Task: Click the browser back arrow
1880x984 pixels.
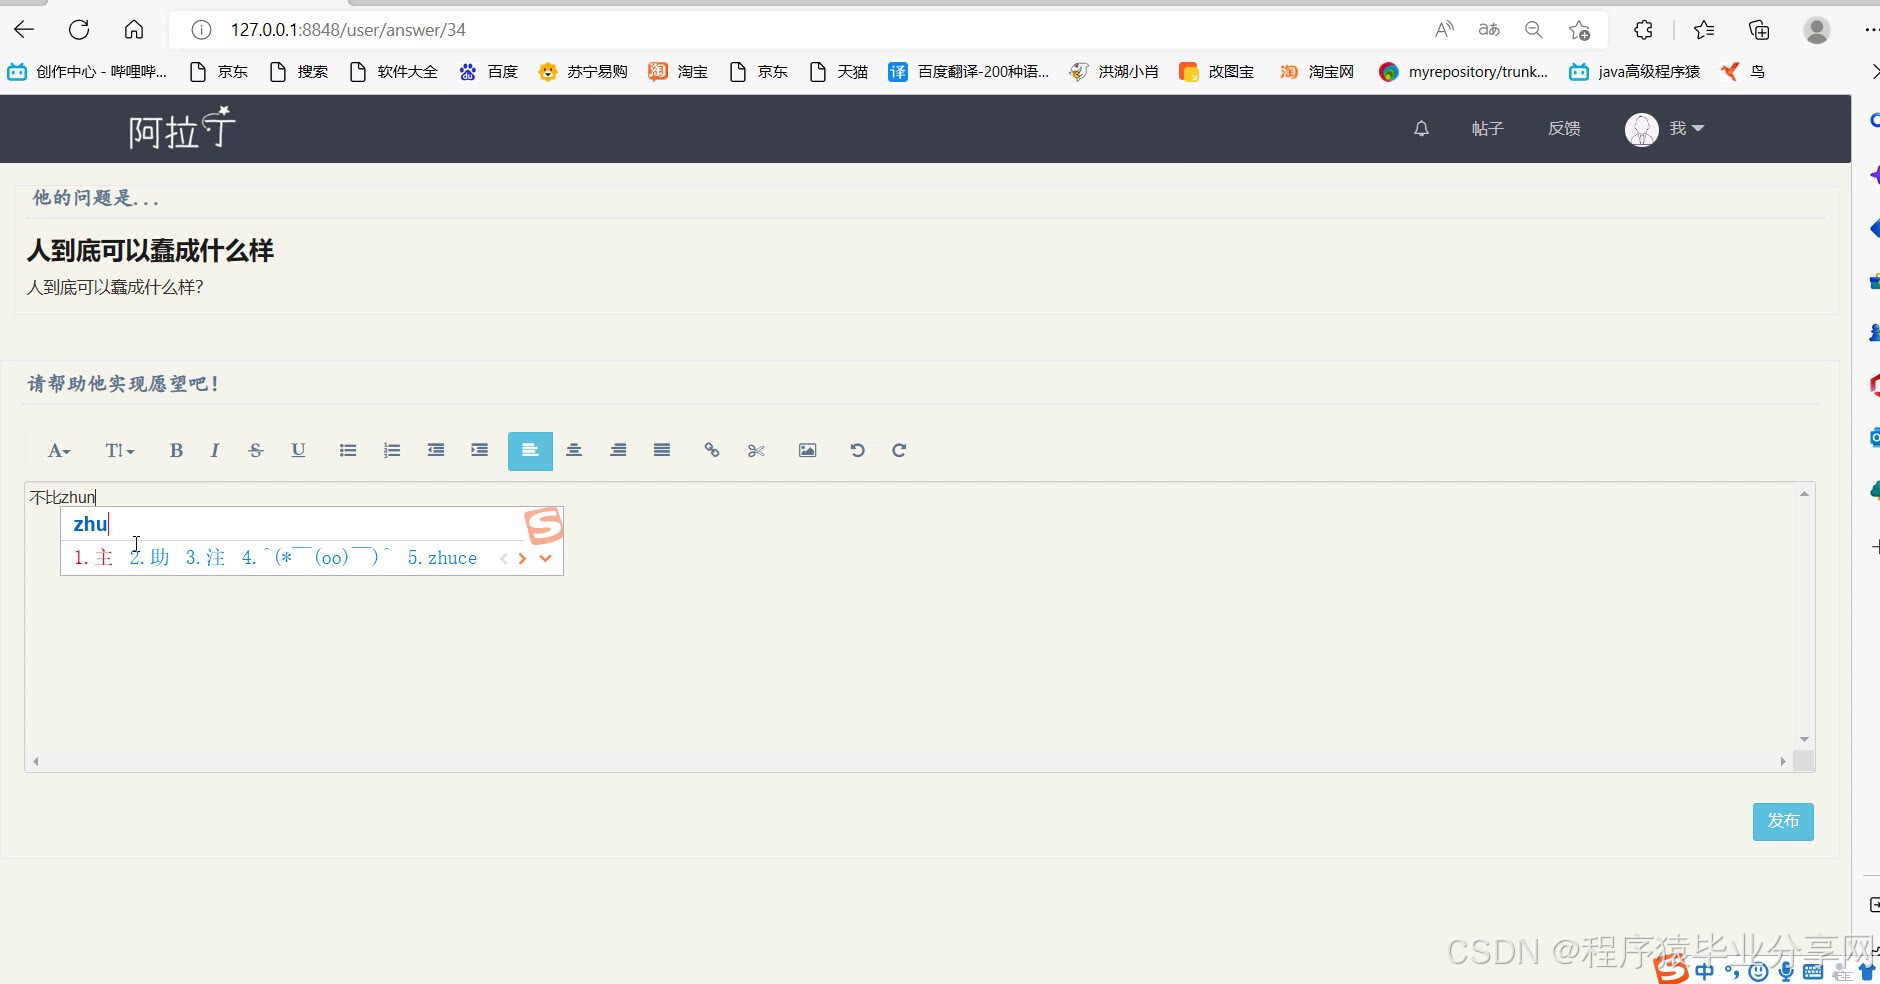Action: click(24, 30)
